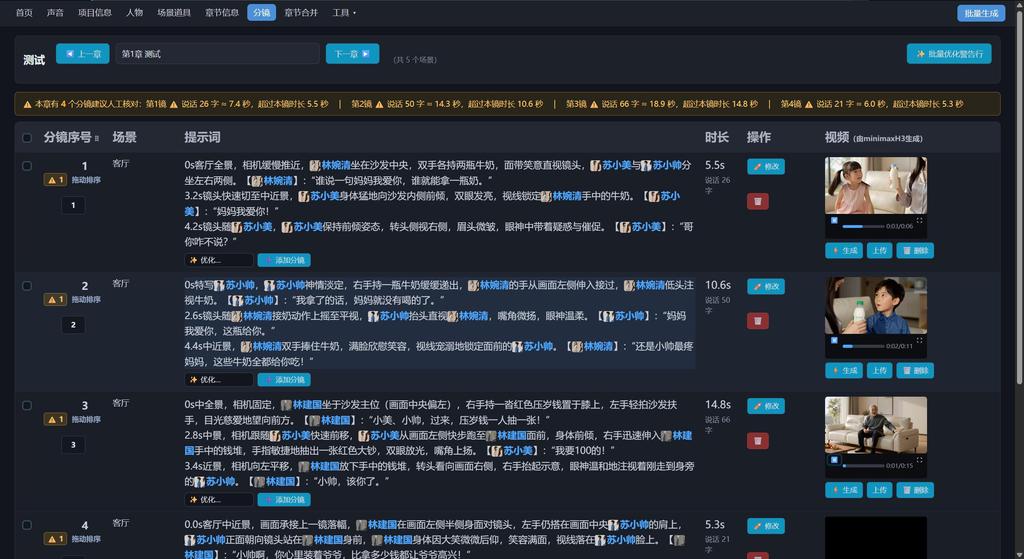Click the order number box for storyboard 2

click(73, 325)
